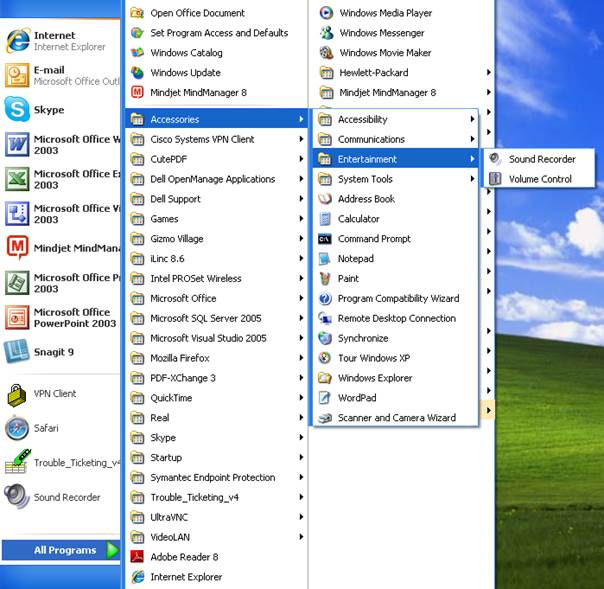Click the All Programs button
This screenshot has width=604, height=589.
point(60,550)
